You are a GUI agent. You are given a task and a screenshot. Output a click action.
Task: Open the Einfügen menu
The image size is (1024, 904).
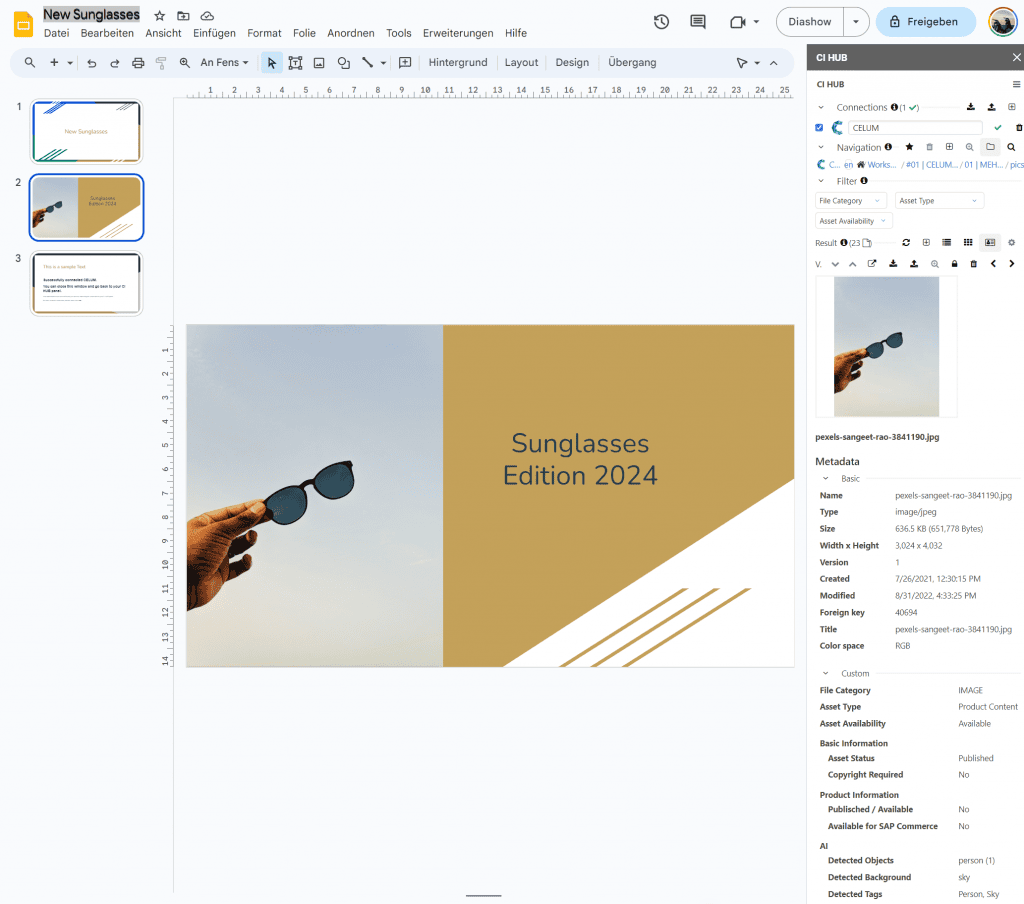[x=214, y=33]
